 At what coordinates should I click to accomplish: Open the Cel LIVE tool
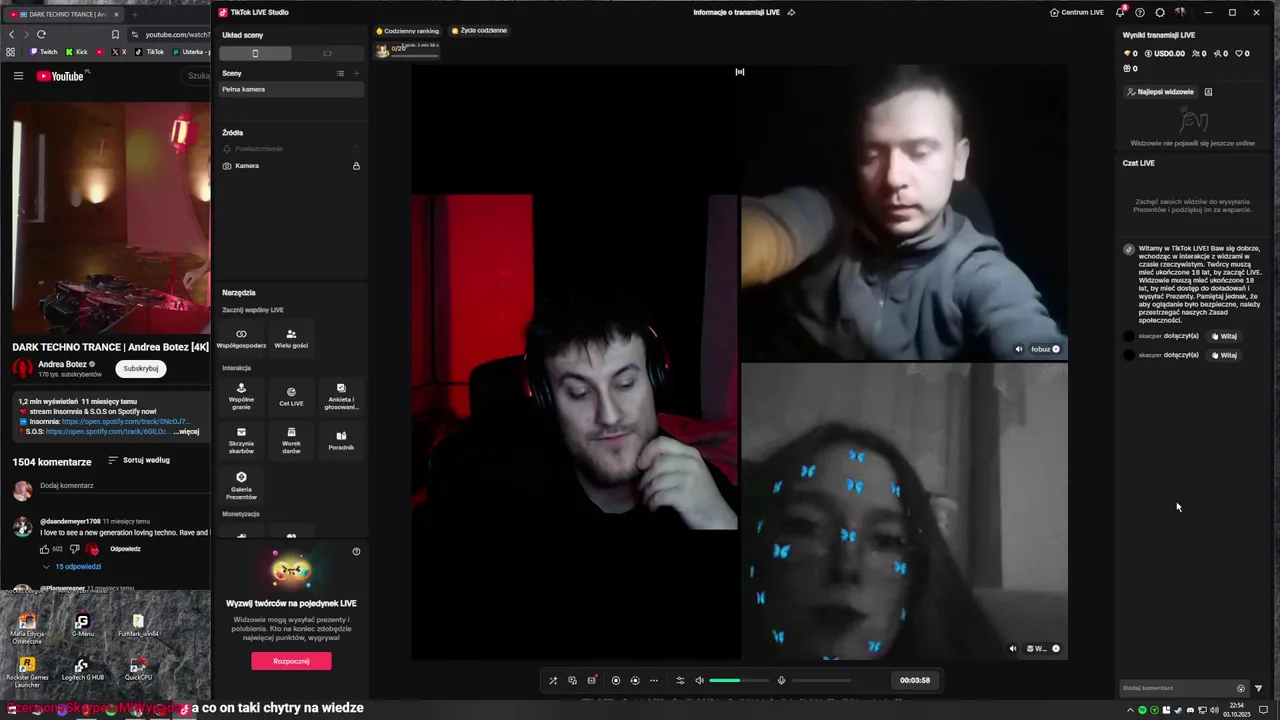point(291,396)
